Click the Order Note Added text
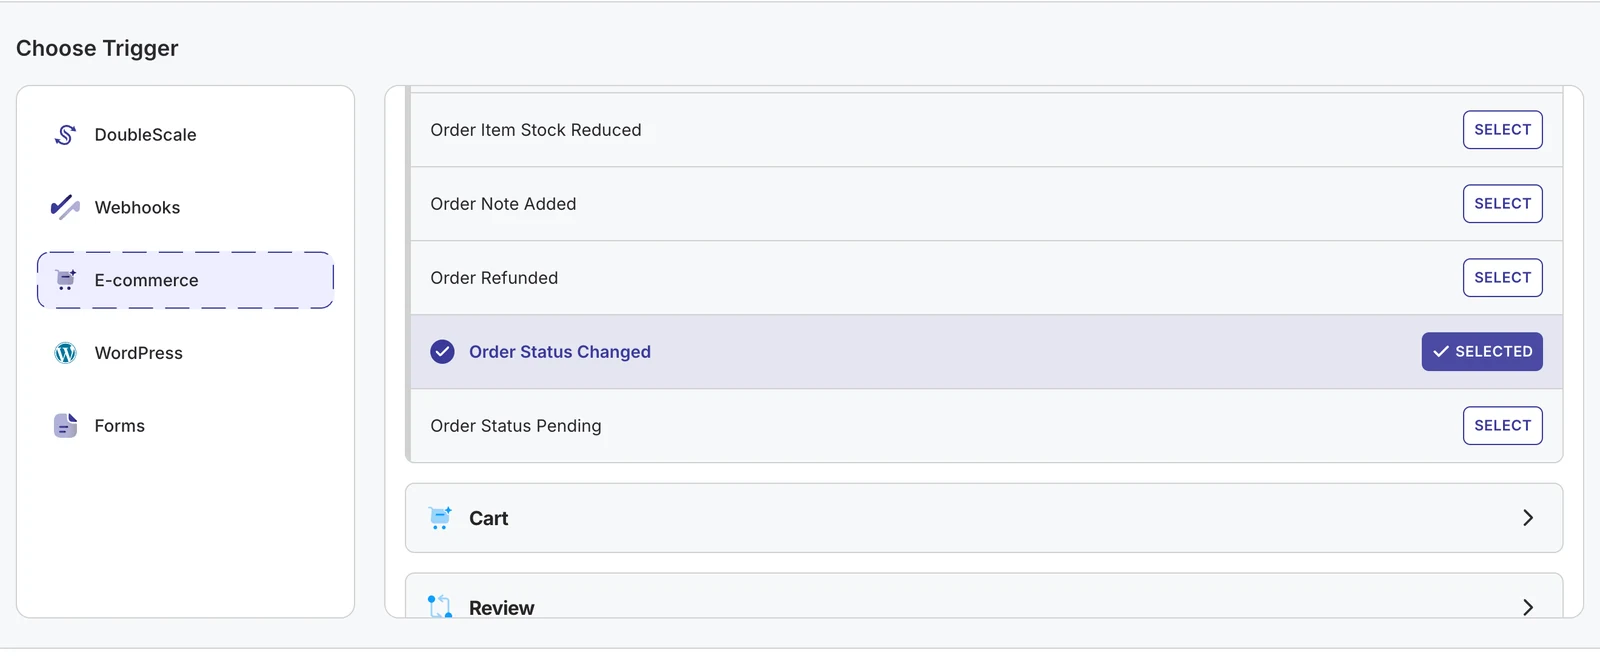 coord(503,204)
